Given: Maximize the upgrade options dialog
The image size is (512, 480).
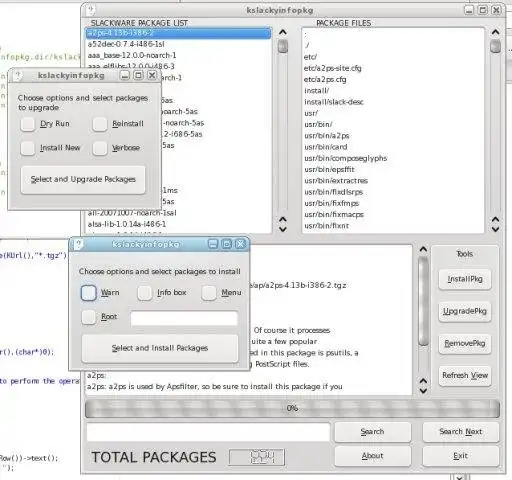Looking at the screenshot, I should pos(138,76).
